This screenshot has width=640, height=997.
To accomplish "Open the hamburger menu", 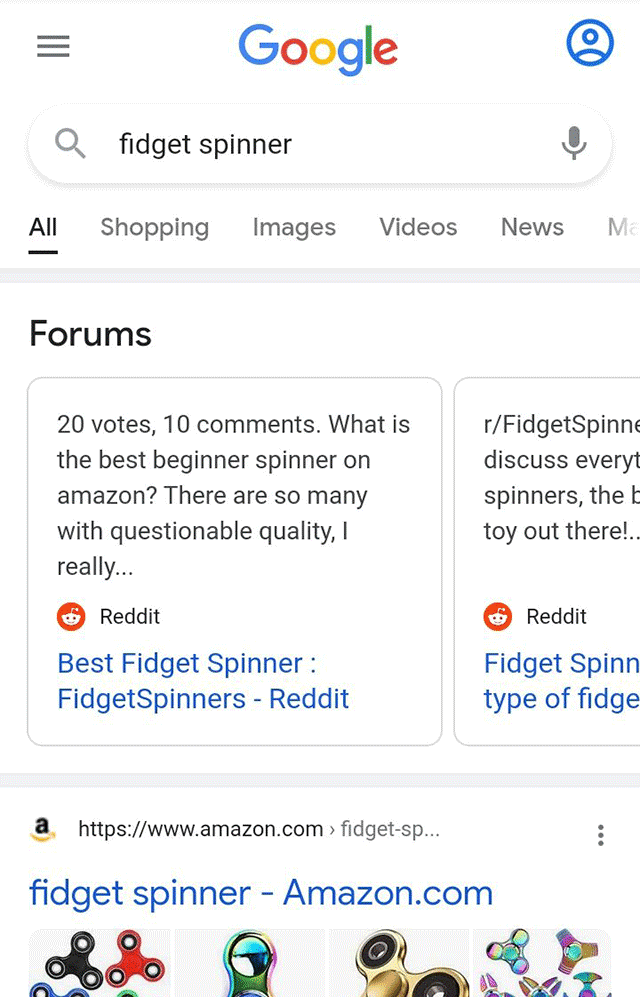I will (53, 46).
